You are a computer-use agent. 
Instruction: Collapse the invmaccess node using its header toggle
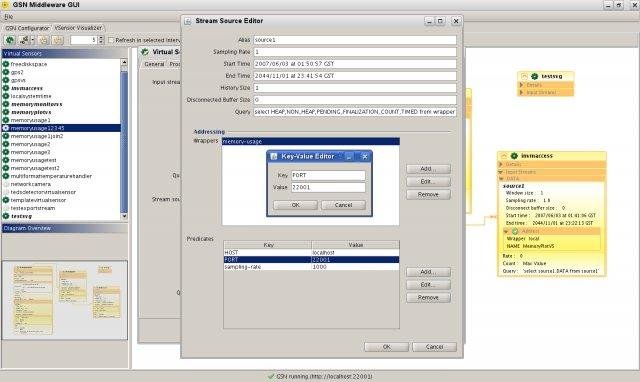[503, 155]
